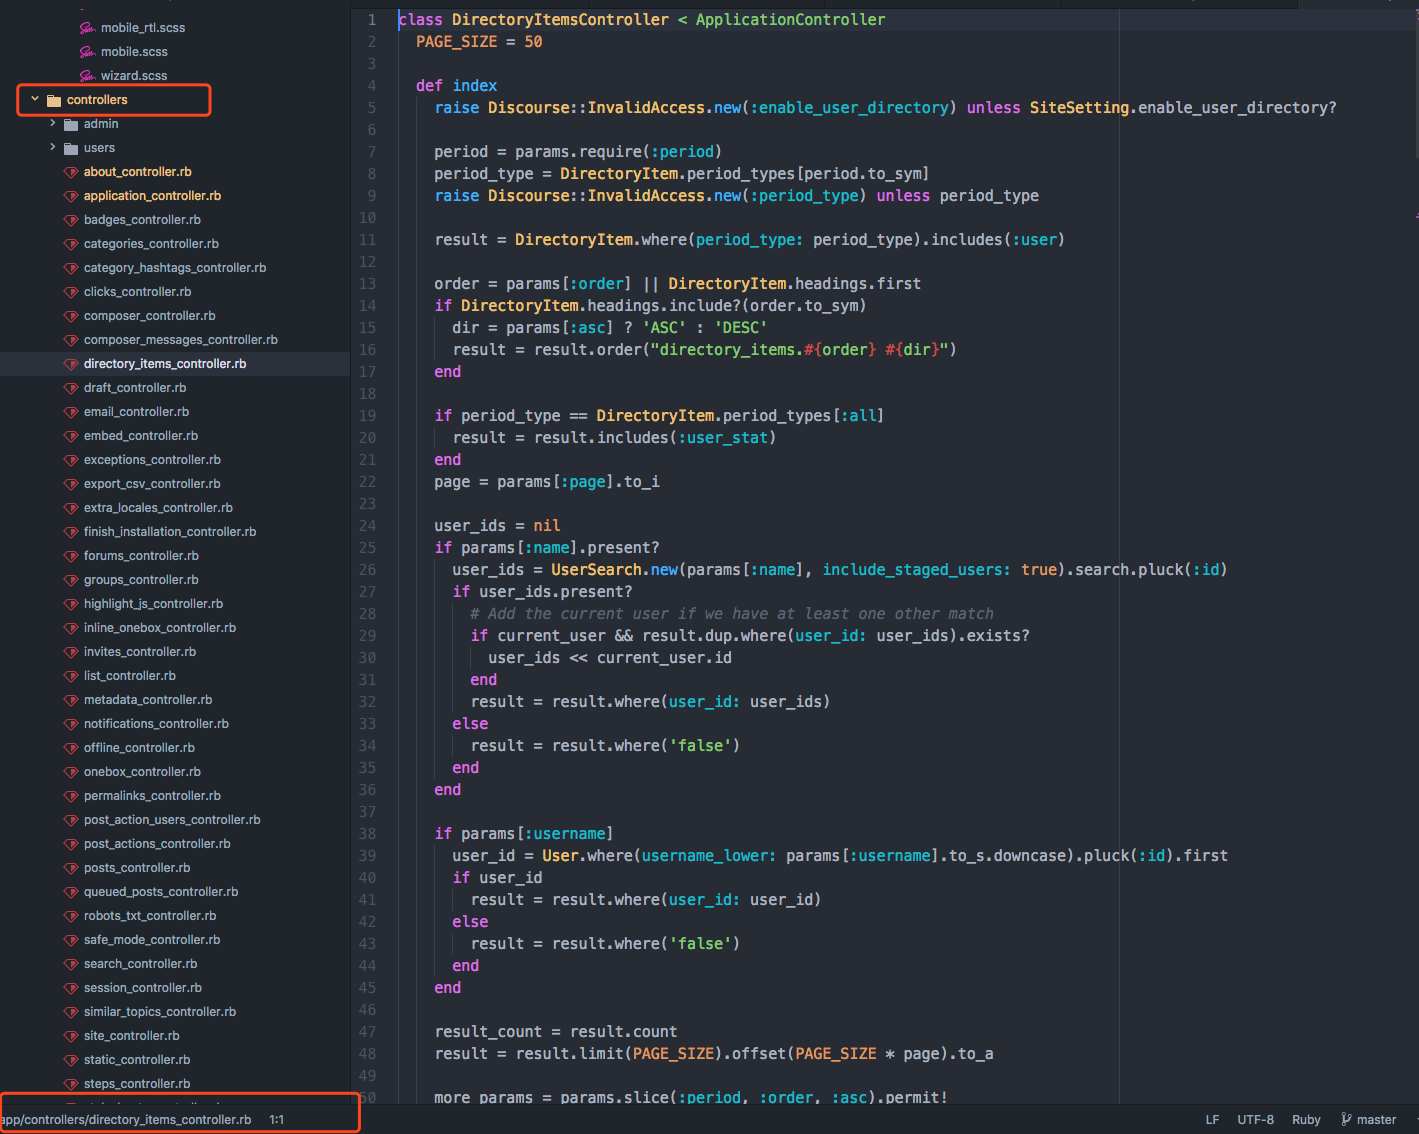Change the Ruby grammar selector

click(x=1306, y=1120)
